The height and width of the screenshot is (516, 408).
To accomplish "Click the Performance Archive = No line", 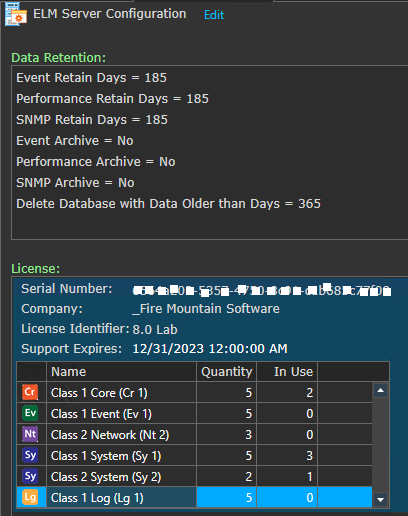I will point(96,162).
